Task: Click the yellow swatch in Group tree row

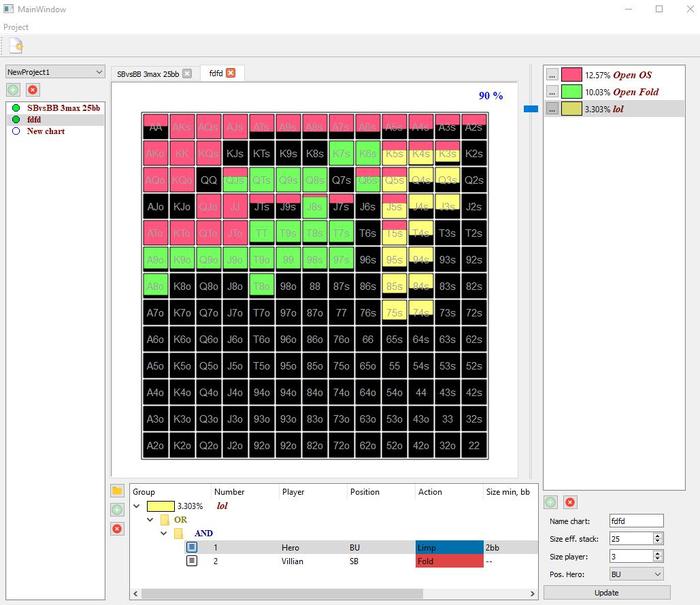Action: click(160, 506)
